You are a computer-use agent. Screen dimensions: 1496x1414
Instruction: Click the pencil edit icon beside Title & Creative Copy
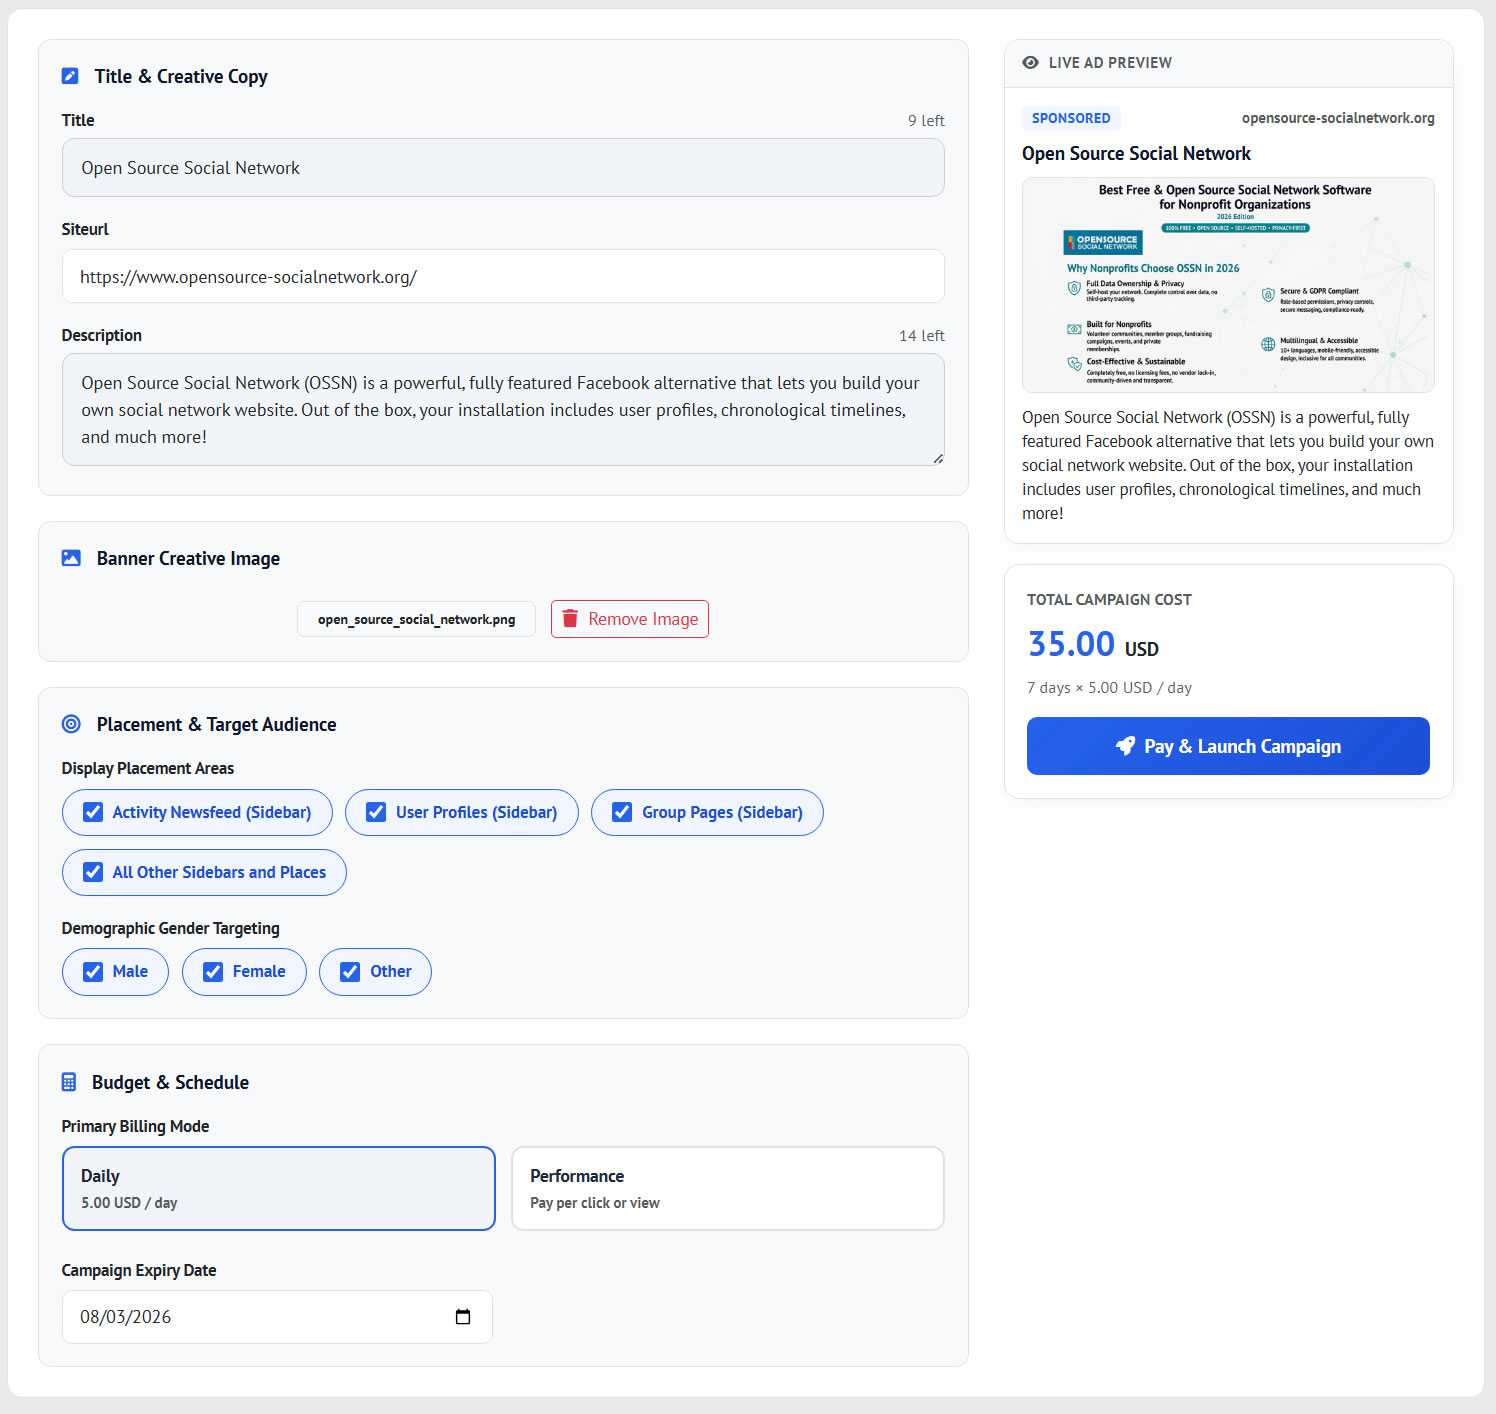(70, 76)
